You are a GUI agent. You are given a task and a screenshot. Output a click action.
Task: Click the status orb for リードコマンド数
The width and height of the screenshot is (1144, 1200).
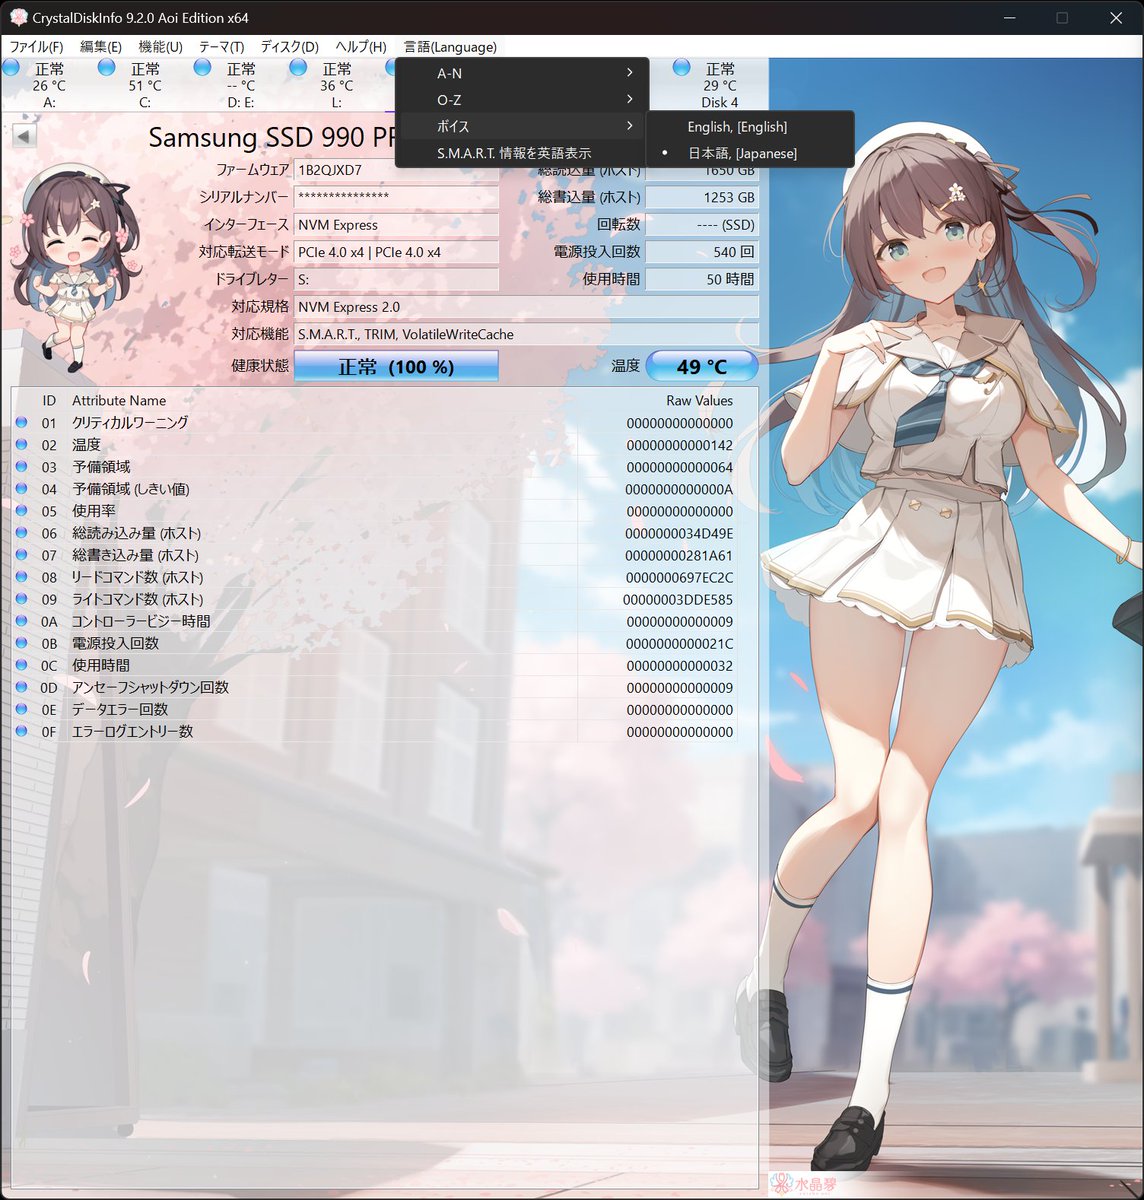click(22, 577)
